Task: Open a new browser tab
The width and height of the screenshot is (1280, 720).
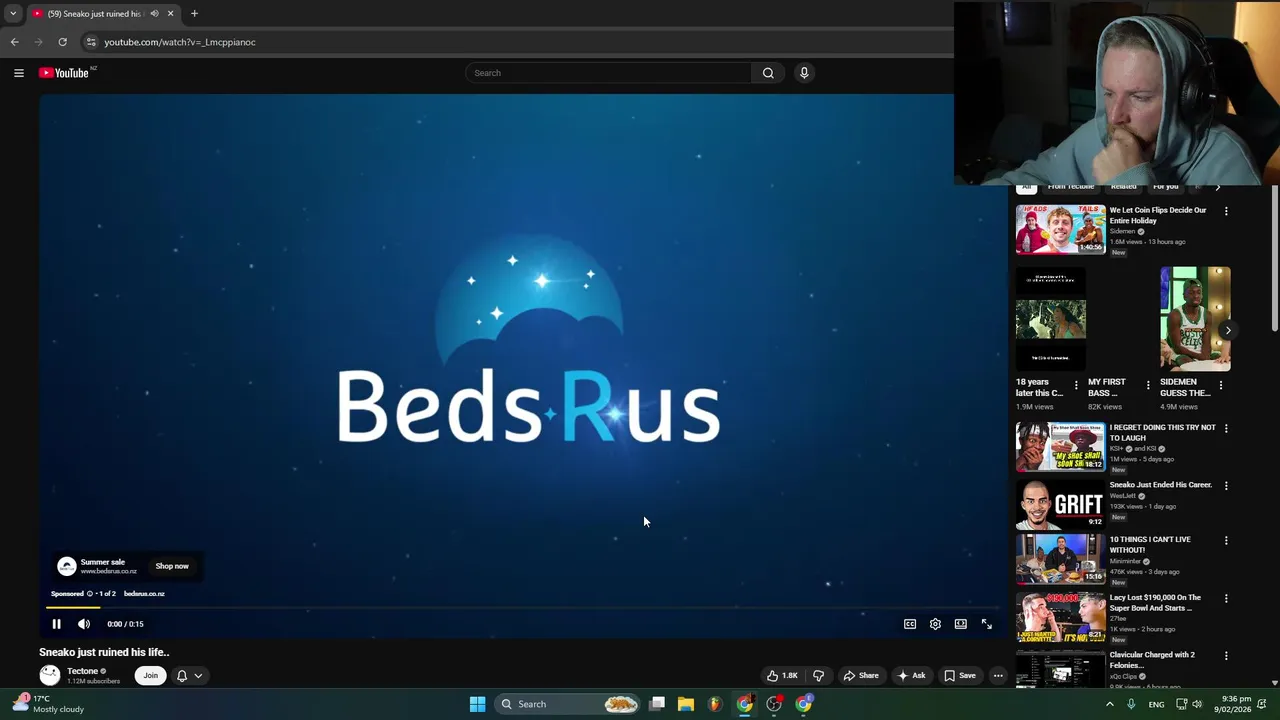Action: point(194,14)
